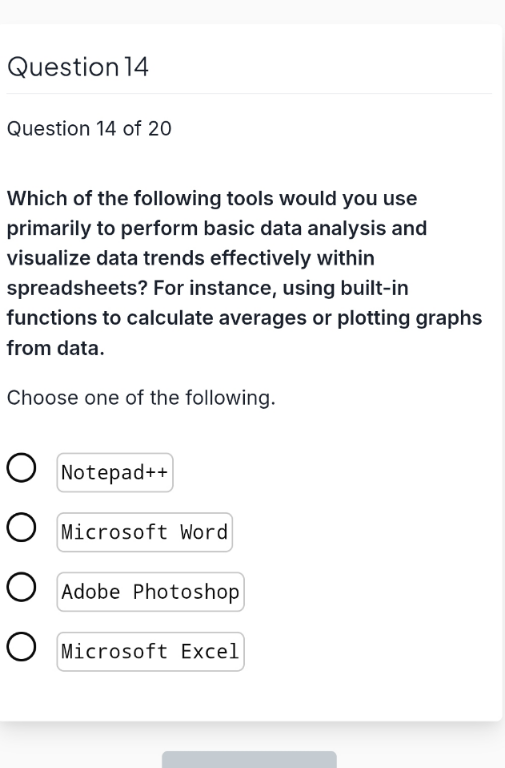Click the Question 14 heading
Image resolution: width=505 pixels, height=768 pixels.
[x=77, y=67]
